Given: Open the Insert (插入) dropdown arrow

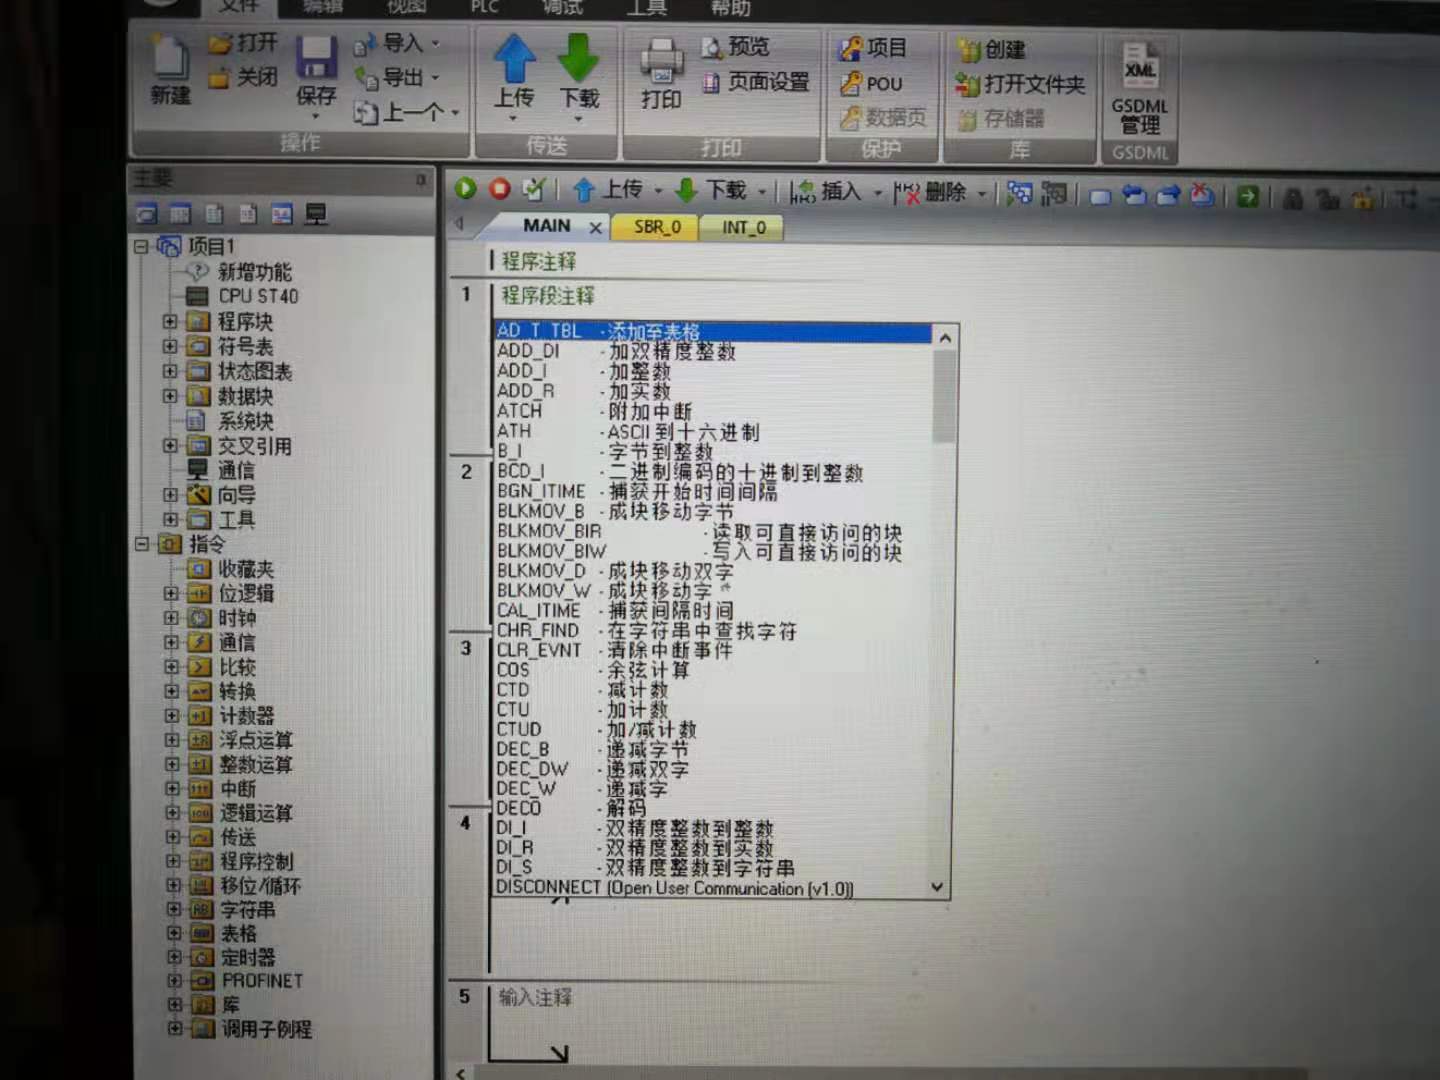Looking at the screenshot, I should (878, 192).
